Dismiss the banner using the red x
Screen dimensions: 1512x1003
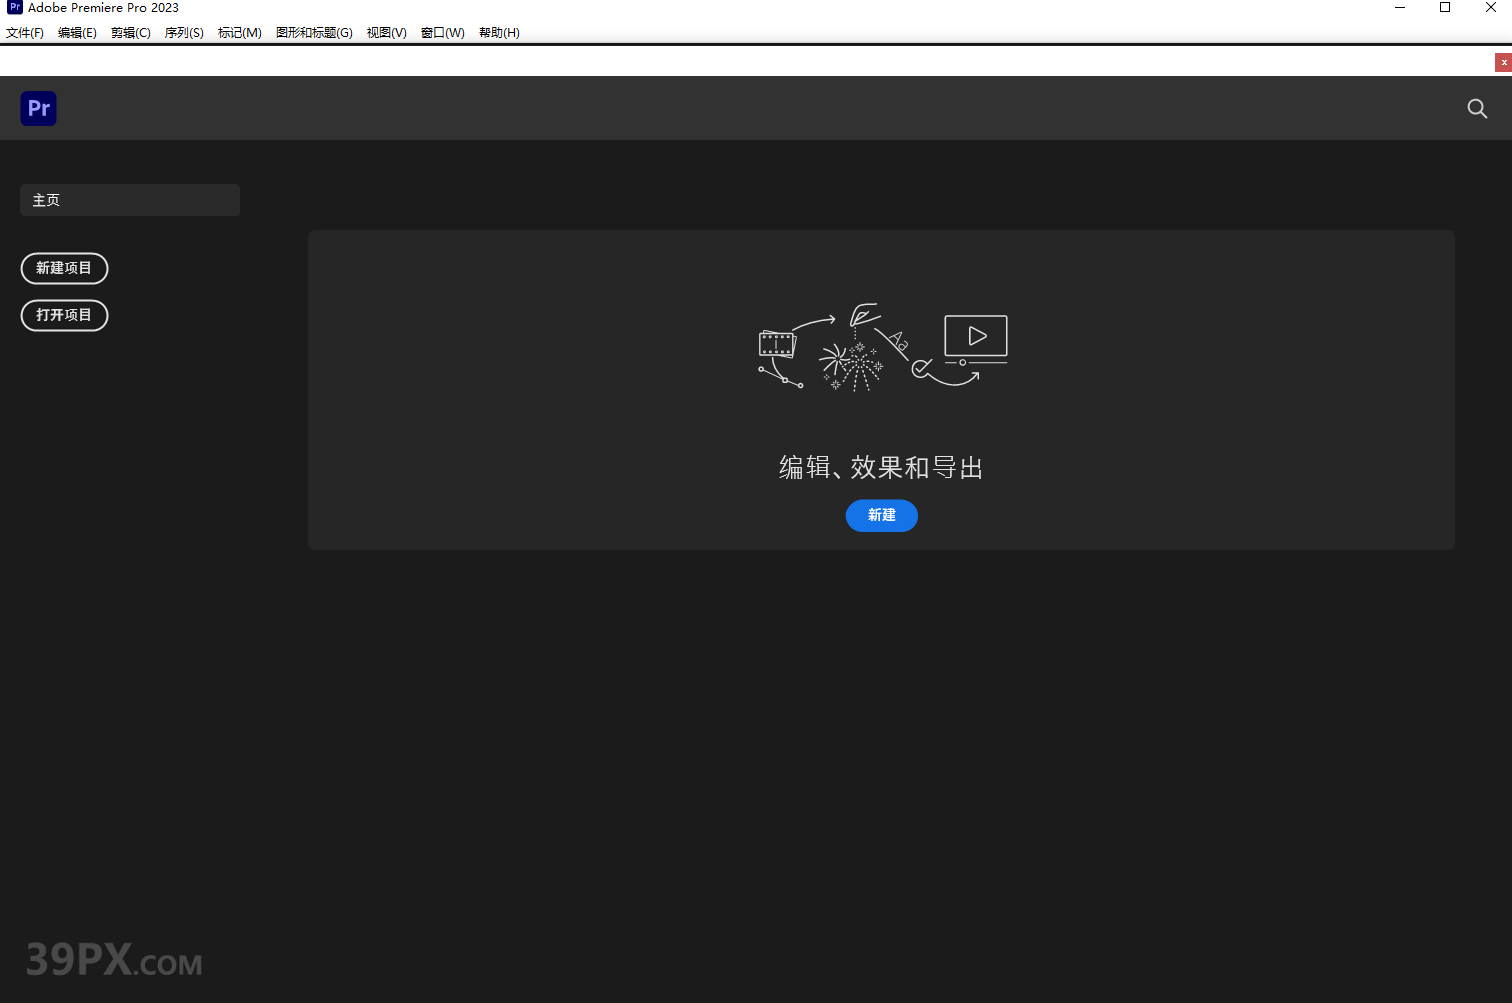[x=1503, y=62]
